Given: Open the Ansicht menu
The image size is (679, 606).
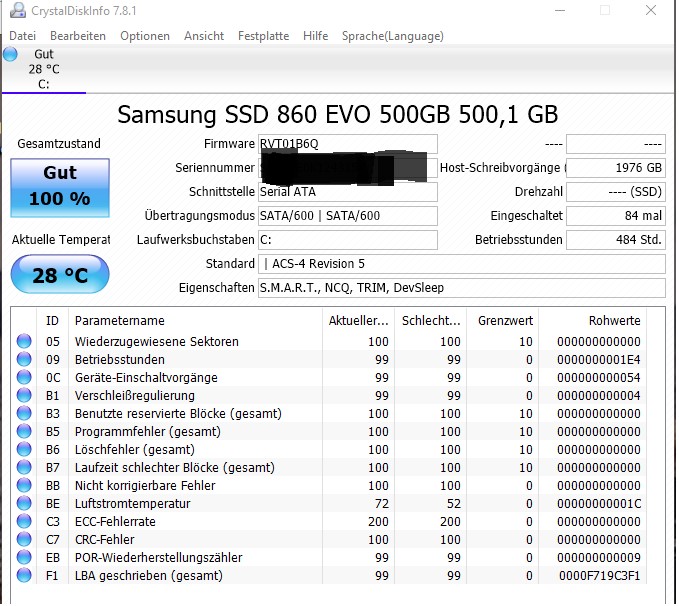Looking at the screenshot, I should tap(204, 36).
